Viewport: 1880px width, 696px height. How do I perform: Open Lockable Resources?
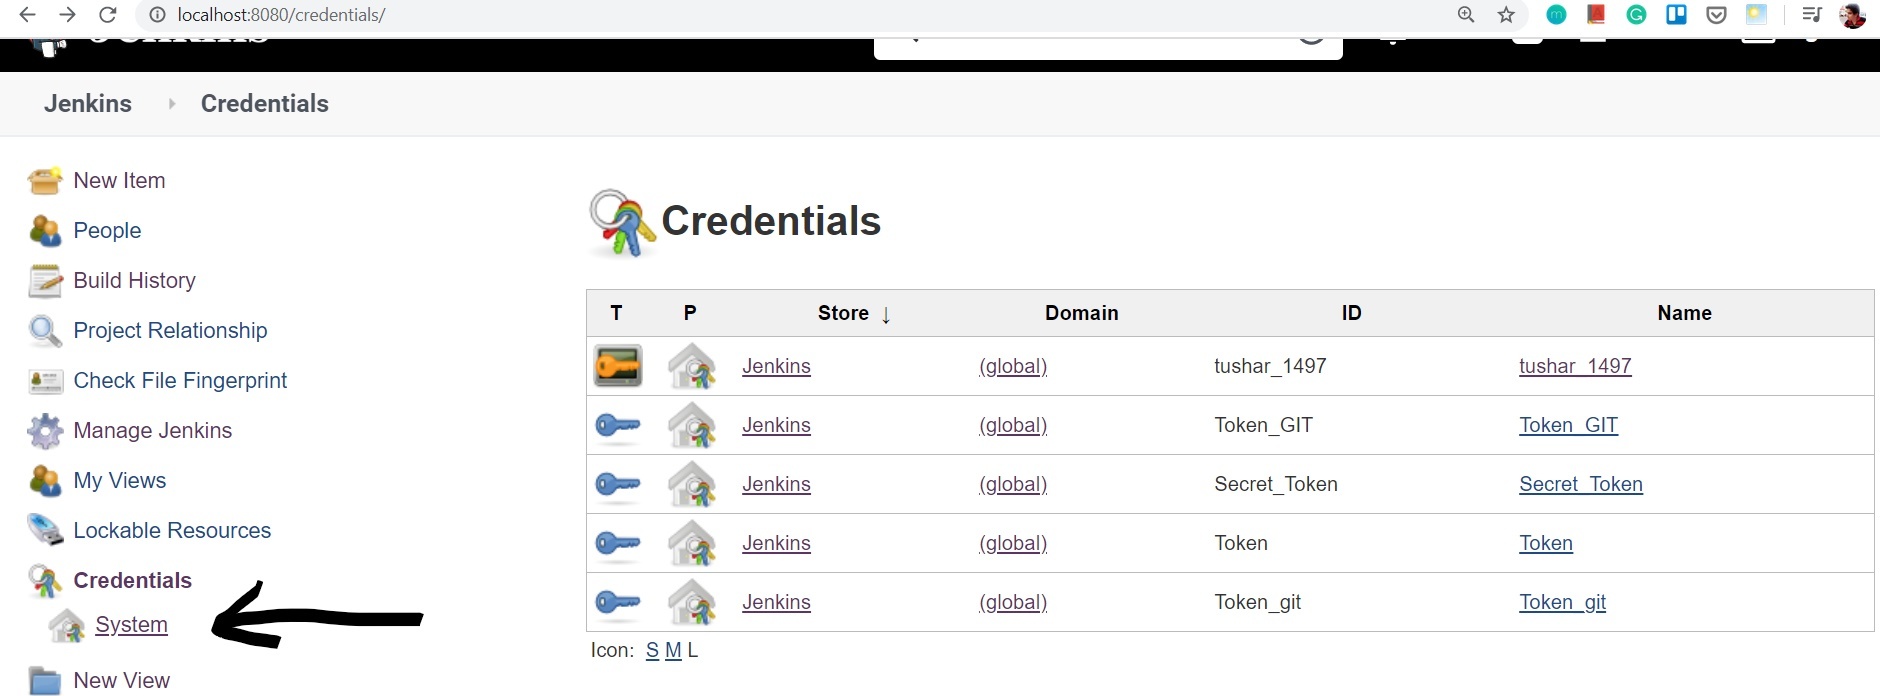pyautogui.click(x=172, y=530)
